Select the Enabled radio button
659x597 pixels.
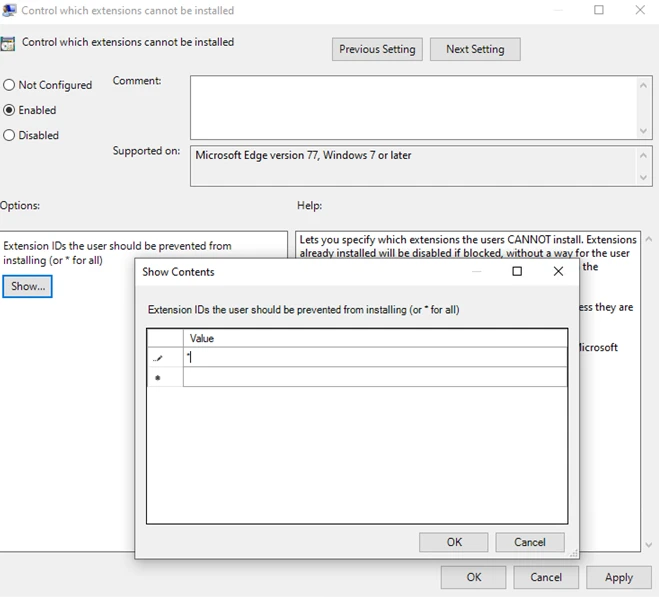coord(9,110)
